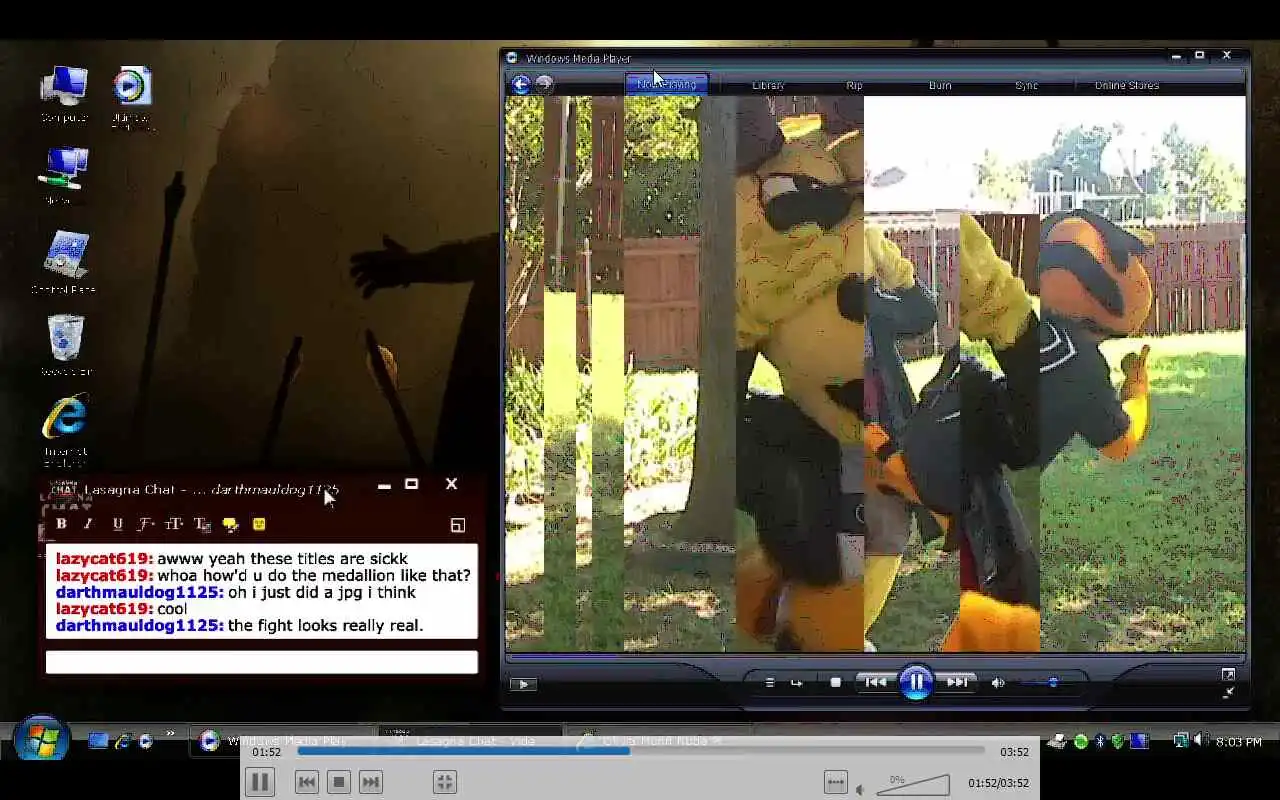Seek on the outer player progress bar

[640, 751]
